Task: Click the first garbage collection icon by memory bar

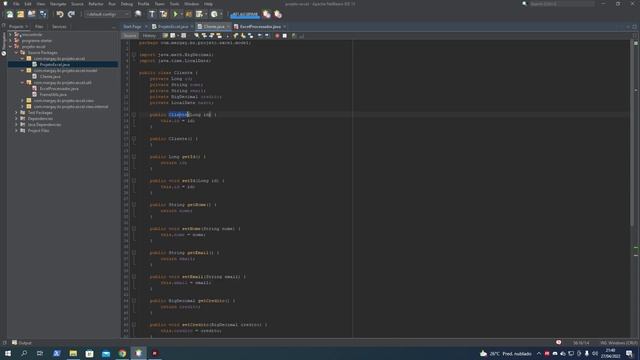Action: 267,14
